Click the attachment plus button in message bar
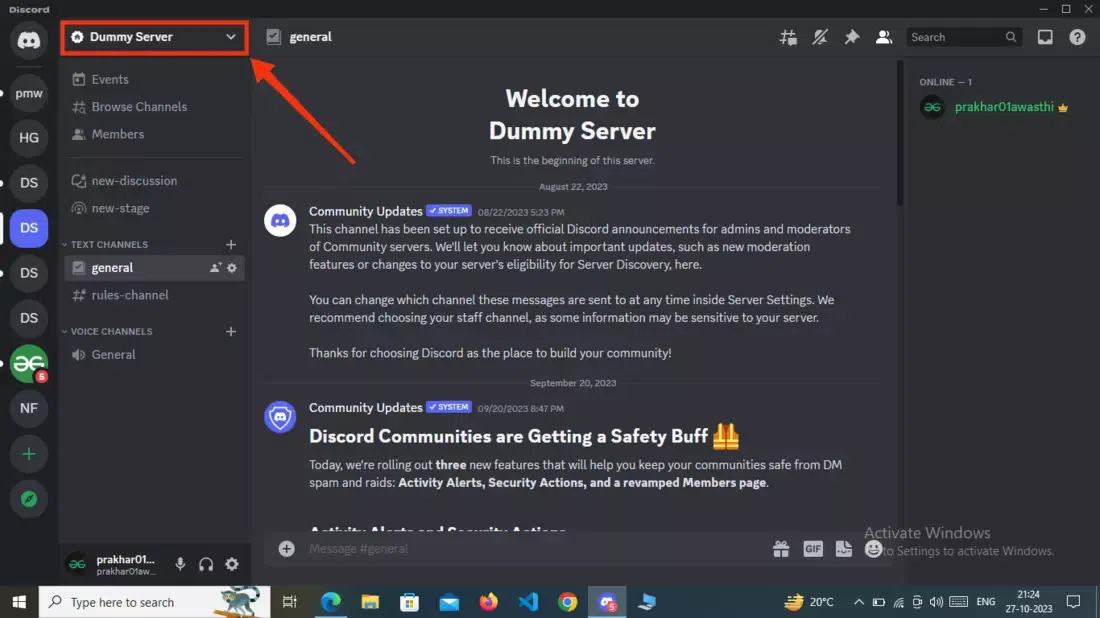 (x=286, y=549)
